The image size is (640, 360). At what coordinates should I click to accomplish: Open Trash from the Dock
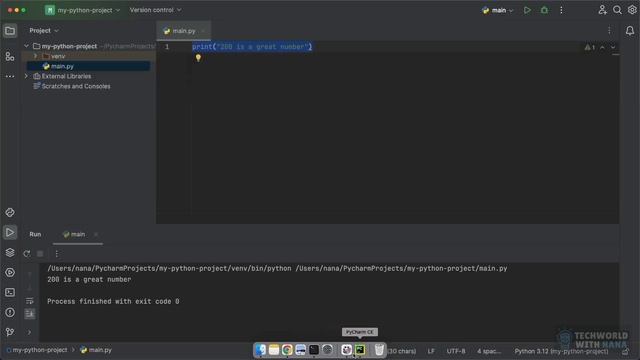click(379, 350)
